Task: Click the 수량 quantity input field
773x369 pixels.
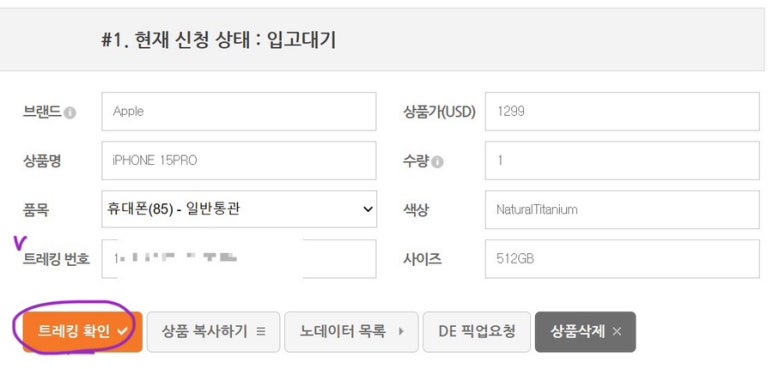Action: click(x=622, y=161)
